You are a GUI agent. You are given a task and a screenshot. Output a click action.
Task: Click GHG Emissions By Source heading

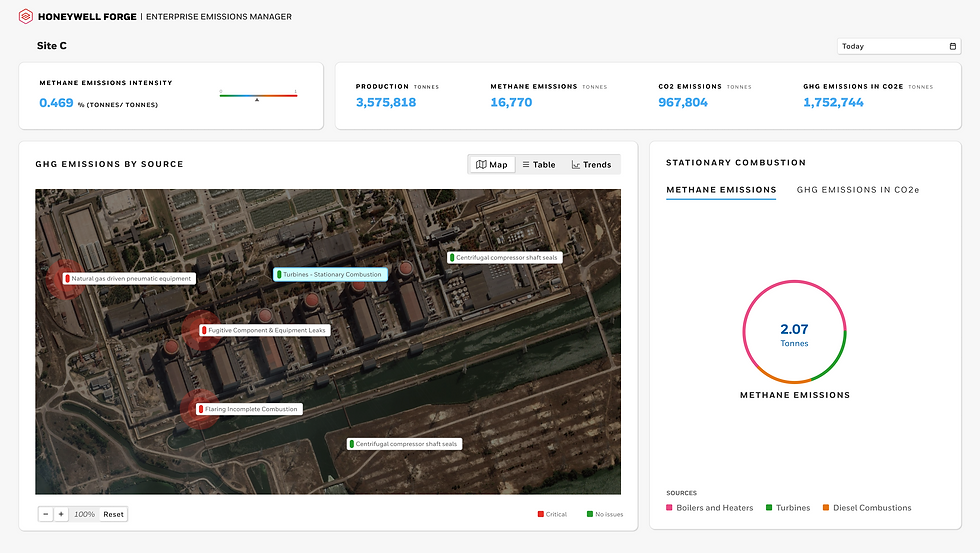[109, 164]
